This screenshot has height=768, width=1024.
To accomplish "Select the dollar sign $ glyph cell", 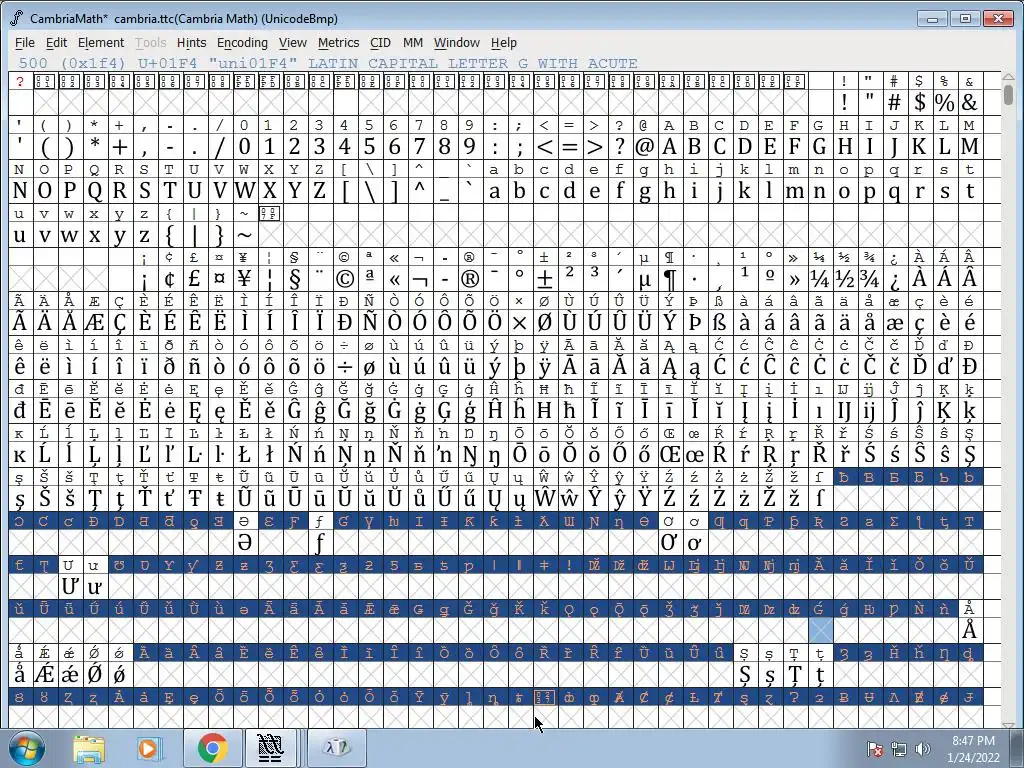I will (920, 103).
